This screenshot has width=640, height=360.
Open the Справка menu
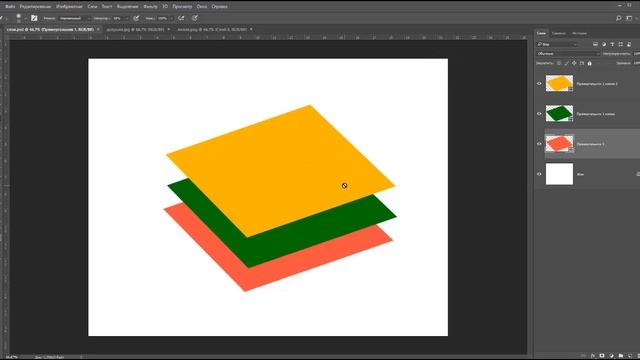click(220, 7)
